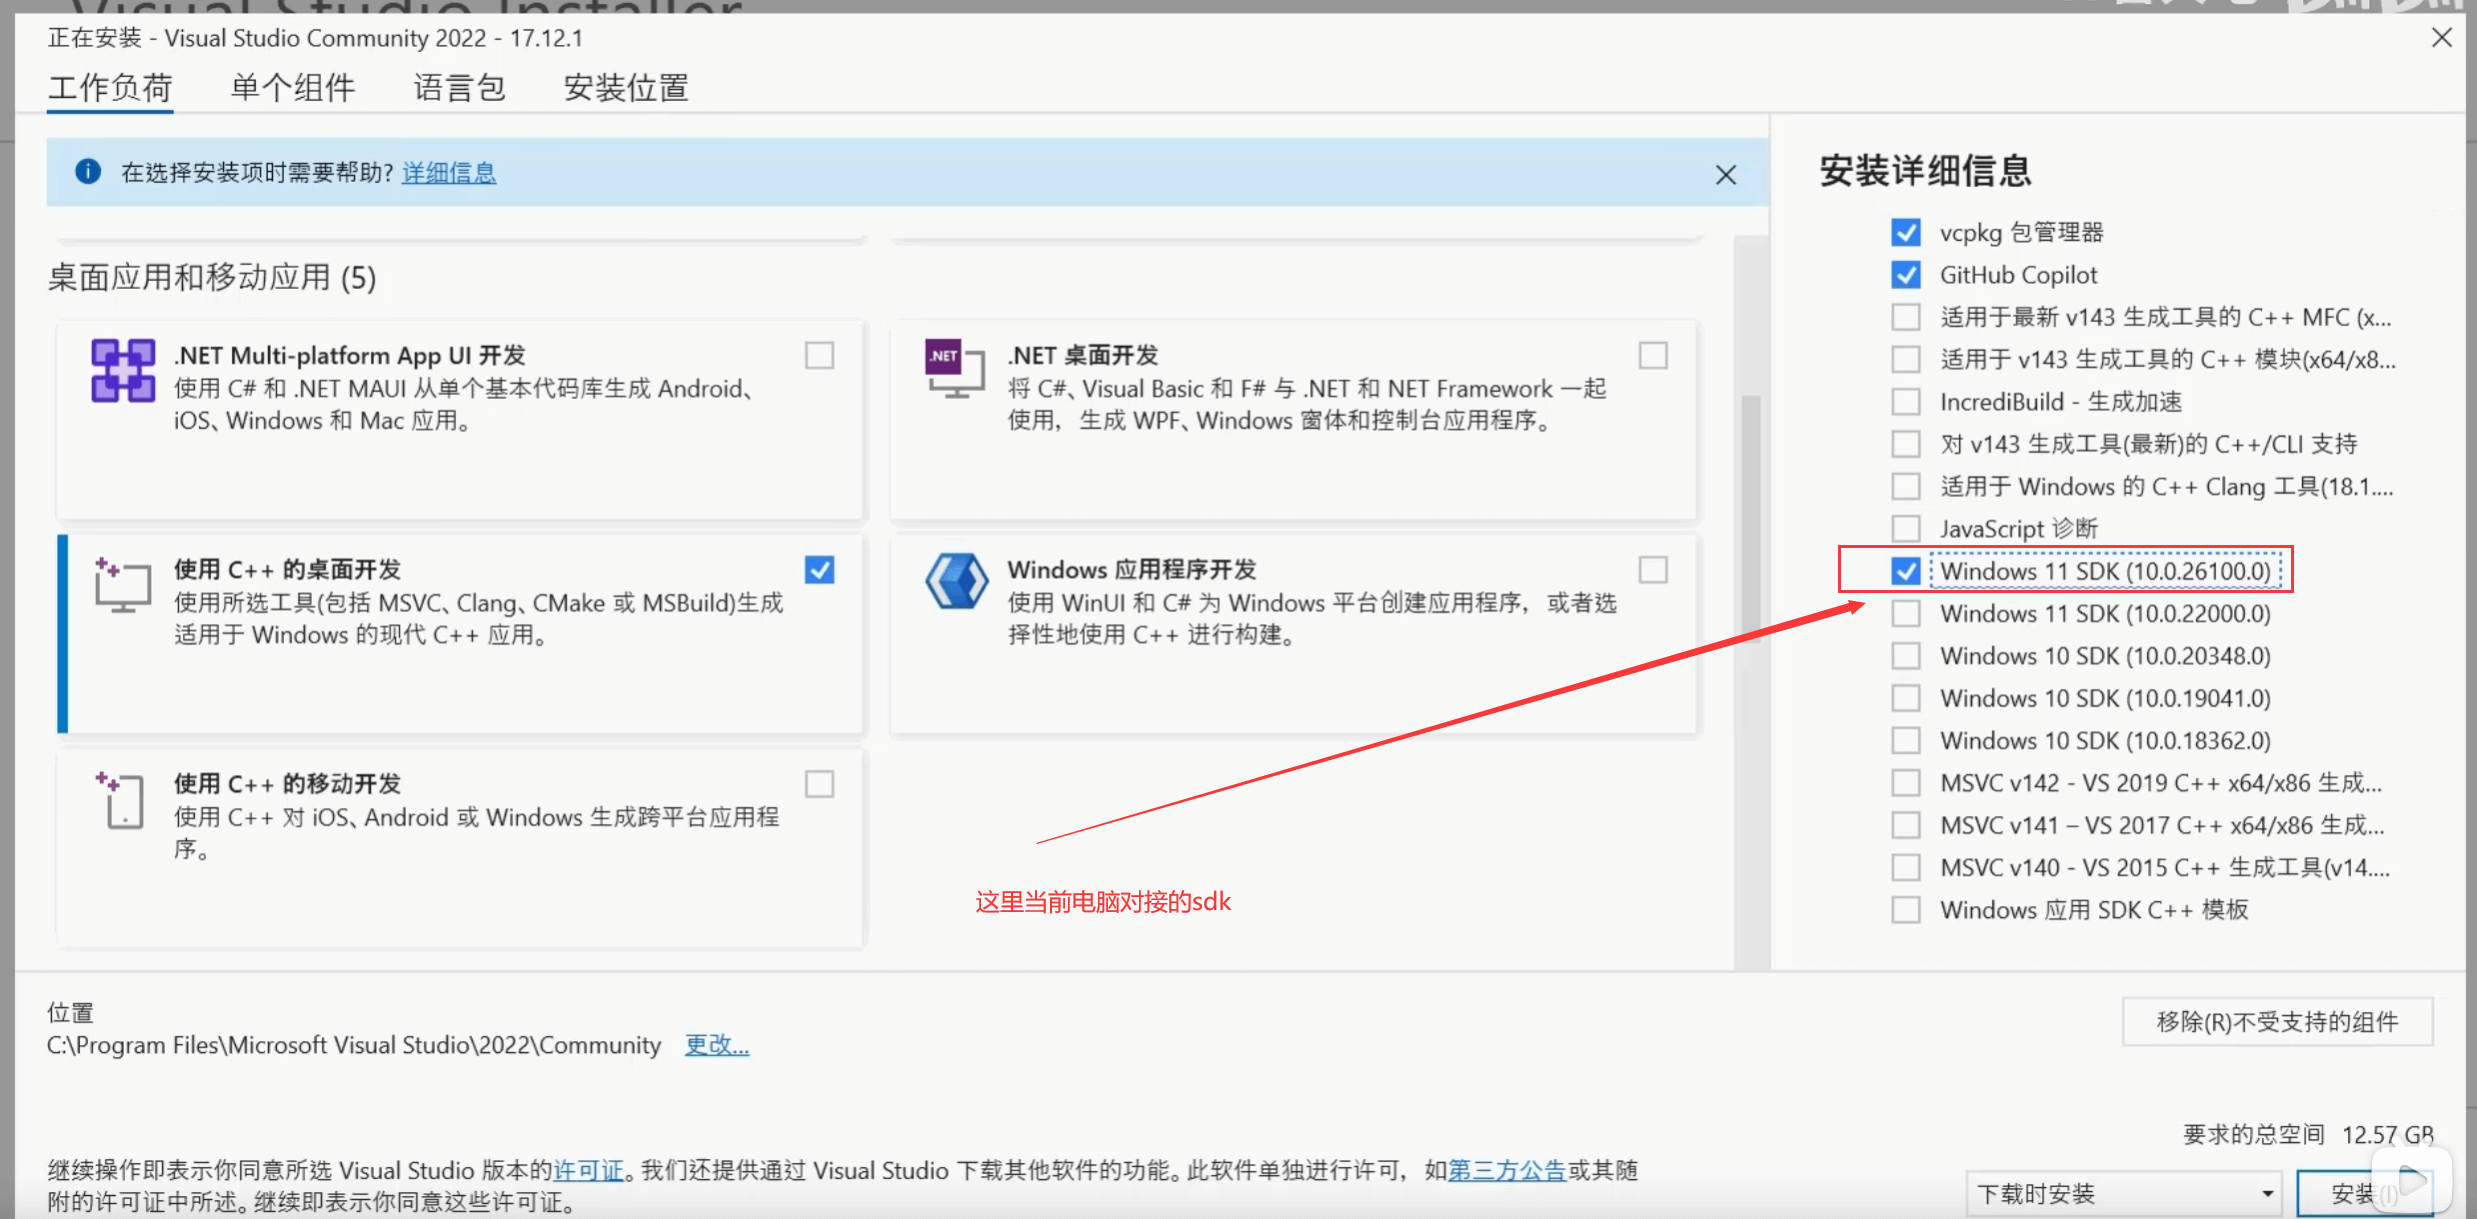Dismiss the help banner with X
Image resolution: width=2477 pixels, height=1219 pixels.
coord(1725,175)
